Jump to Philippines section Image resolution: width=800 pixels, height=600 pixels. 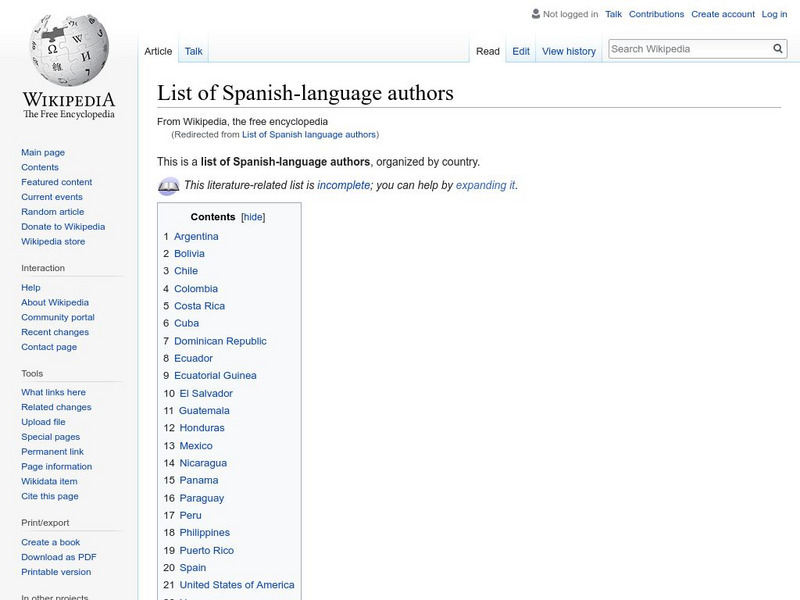click(205, 533)
